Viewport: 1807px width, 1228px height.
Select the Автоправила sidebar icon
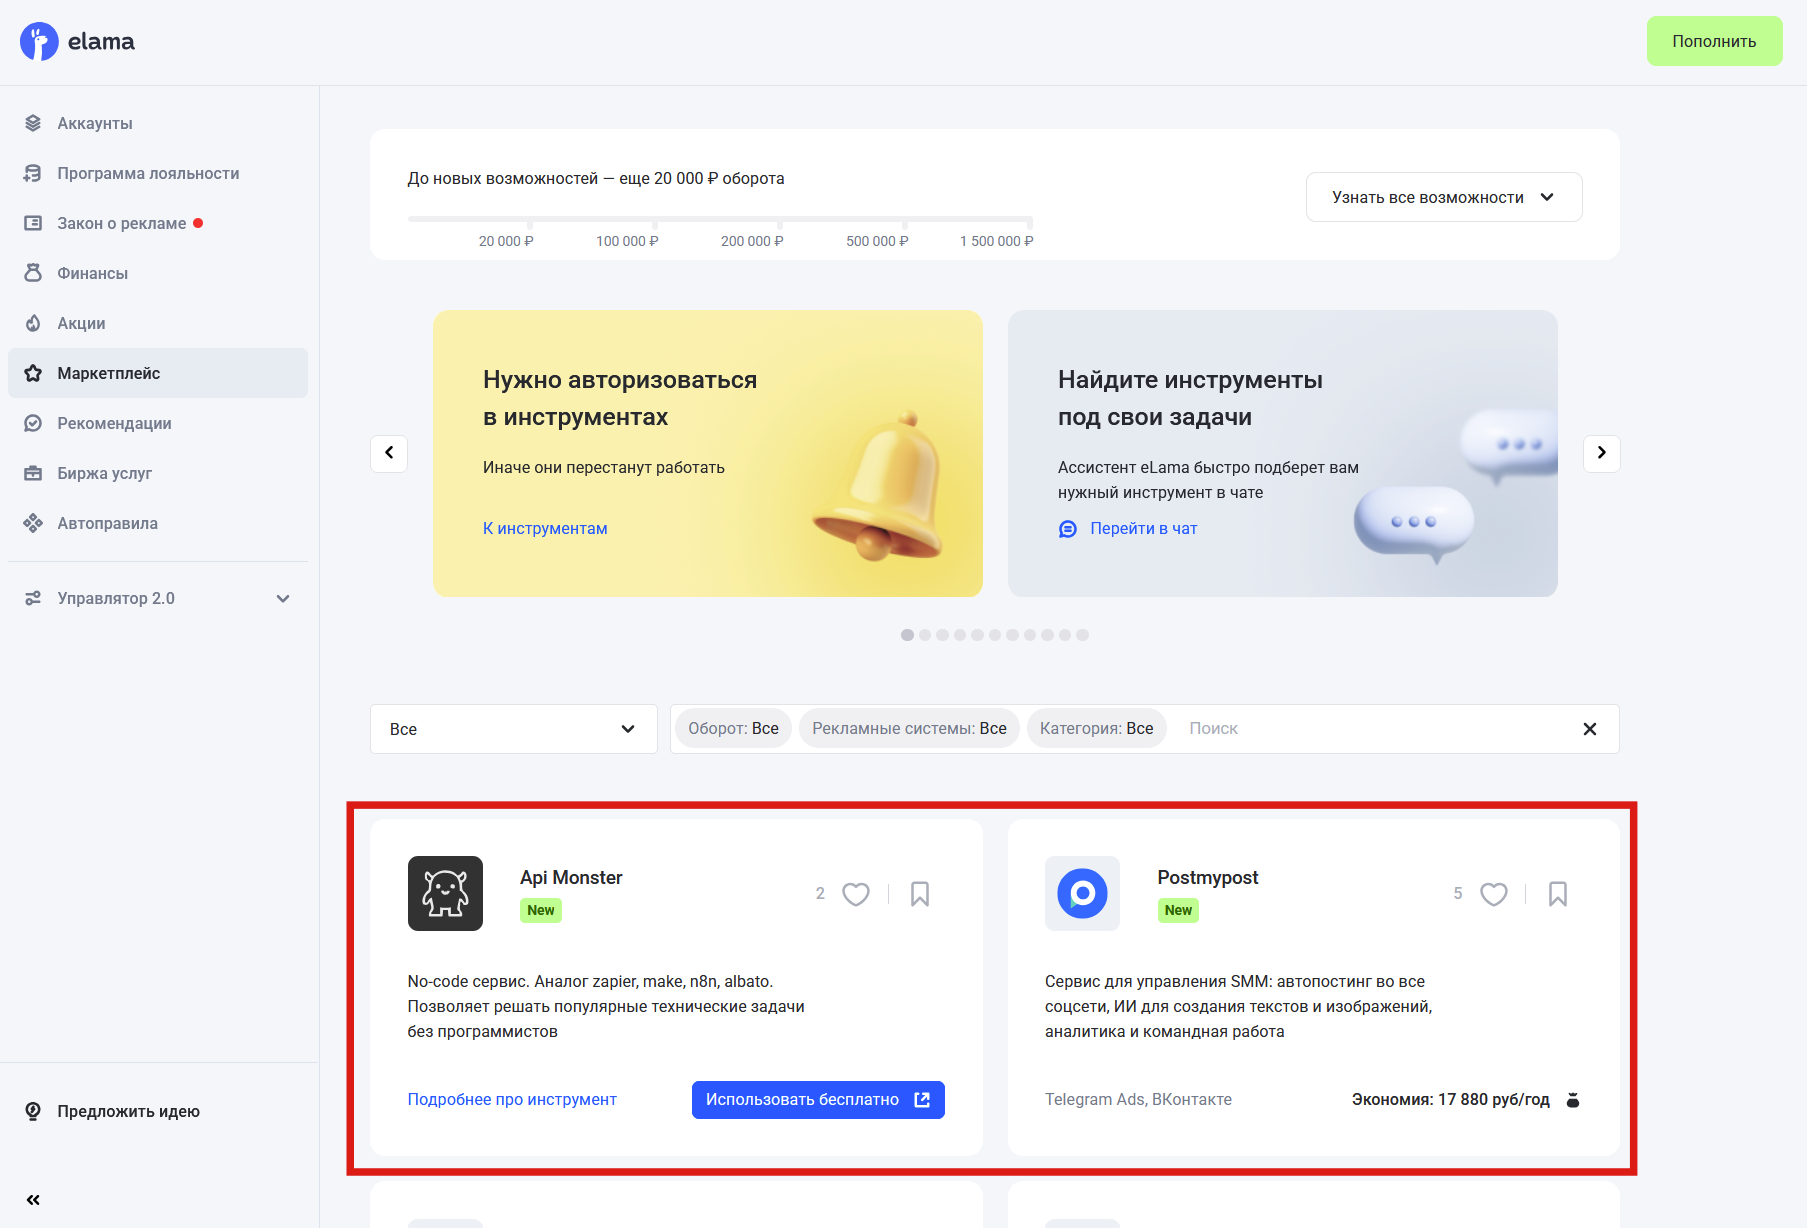32,522
